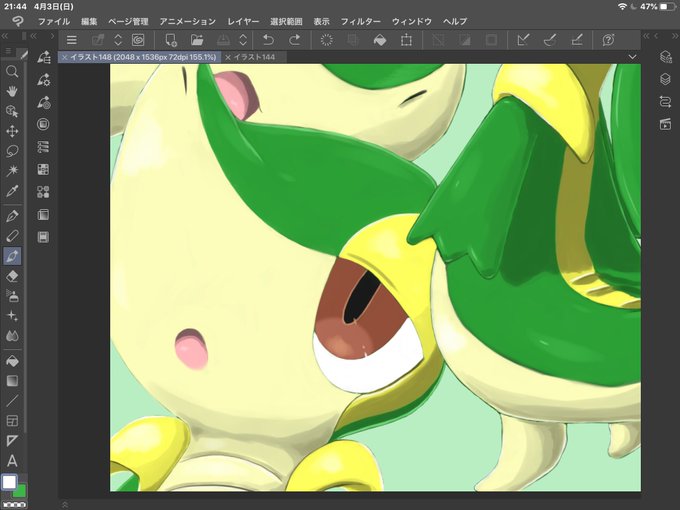Image resolution: width=680 pixels, height=510 pixels.
Task: Expand the canvas tab list chevron
Action: (x=632, y=57)
